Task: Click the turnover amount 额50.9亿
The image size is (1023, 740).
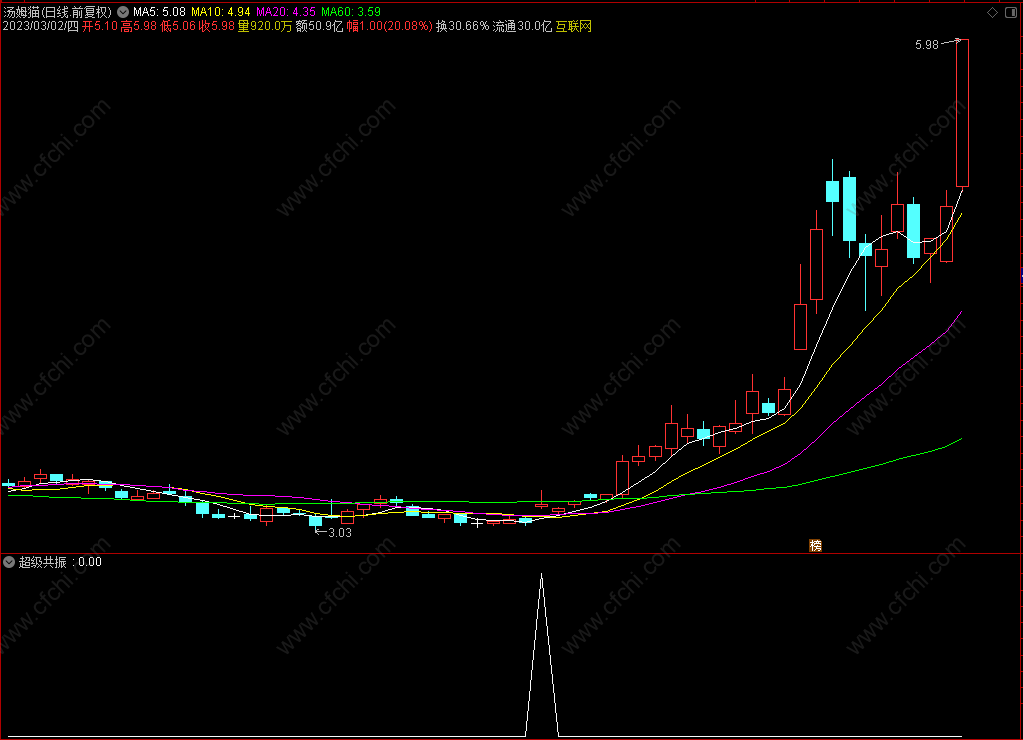Action: (319, 26)
